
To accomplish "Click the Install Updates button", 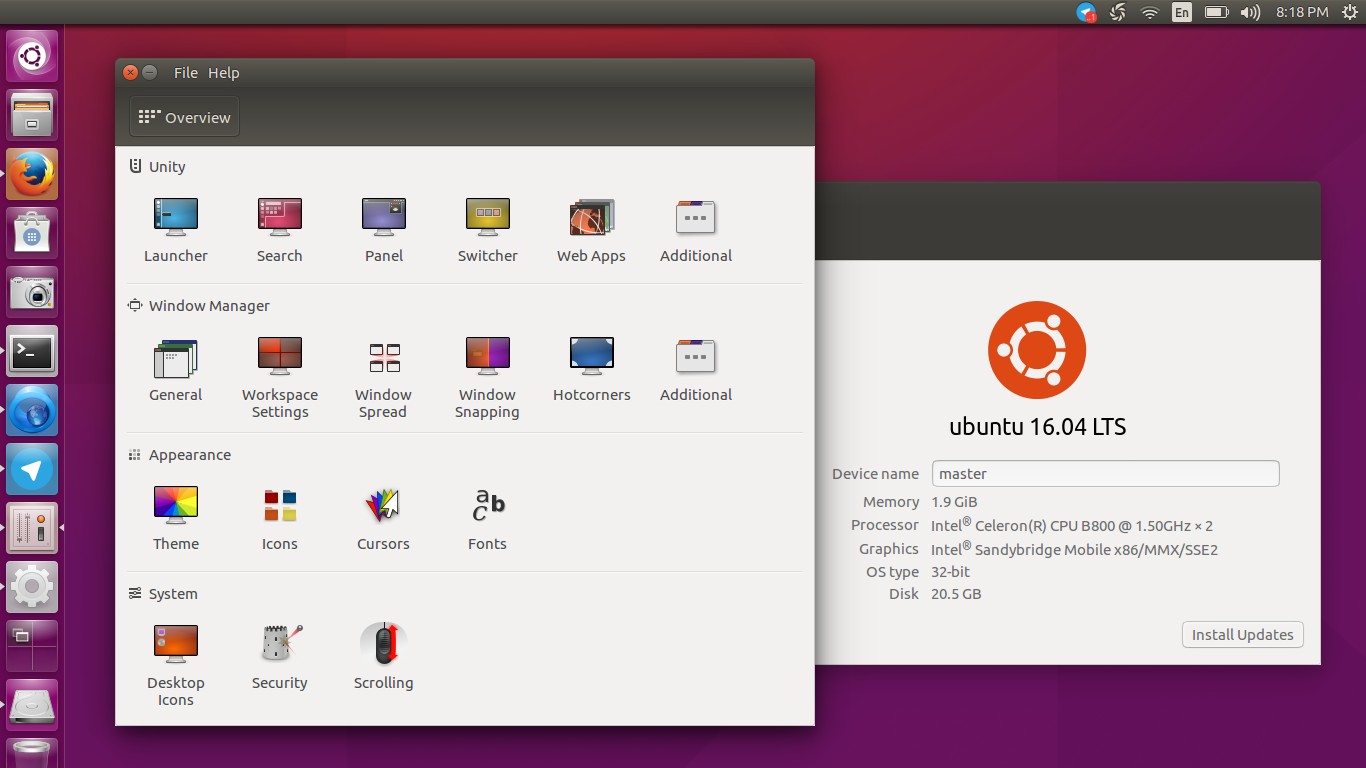I will pyautogui.click(x=1243, y=635).
